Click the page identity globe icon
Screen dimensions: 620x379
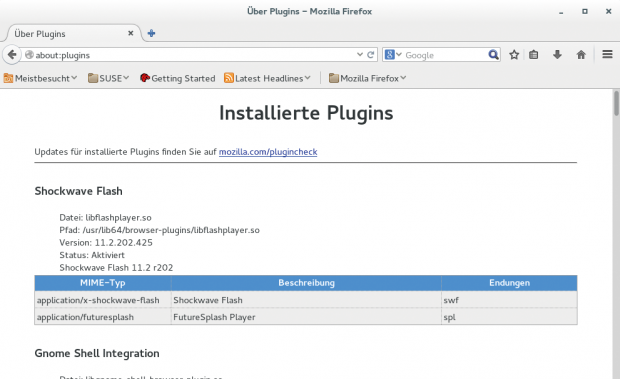pyautogui.click(x=29, y=55)
